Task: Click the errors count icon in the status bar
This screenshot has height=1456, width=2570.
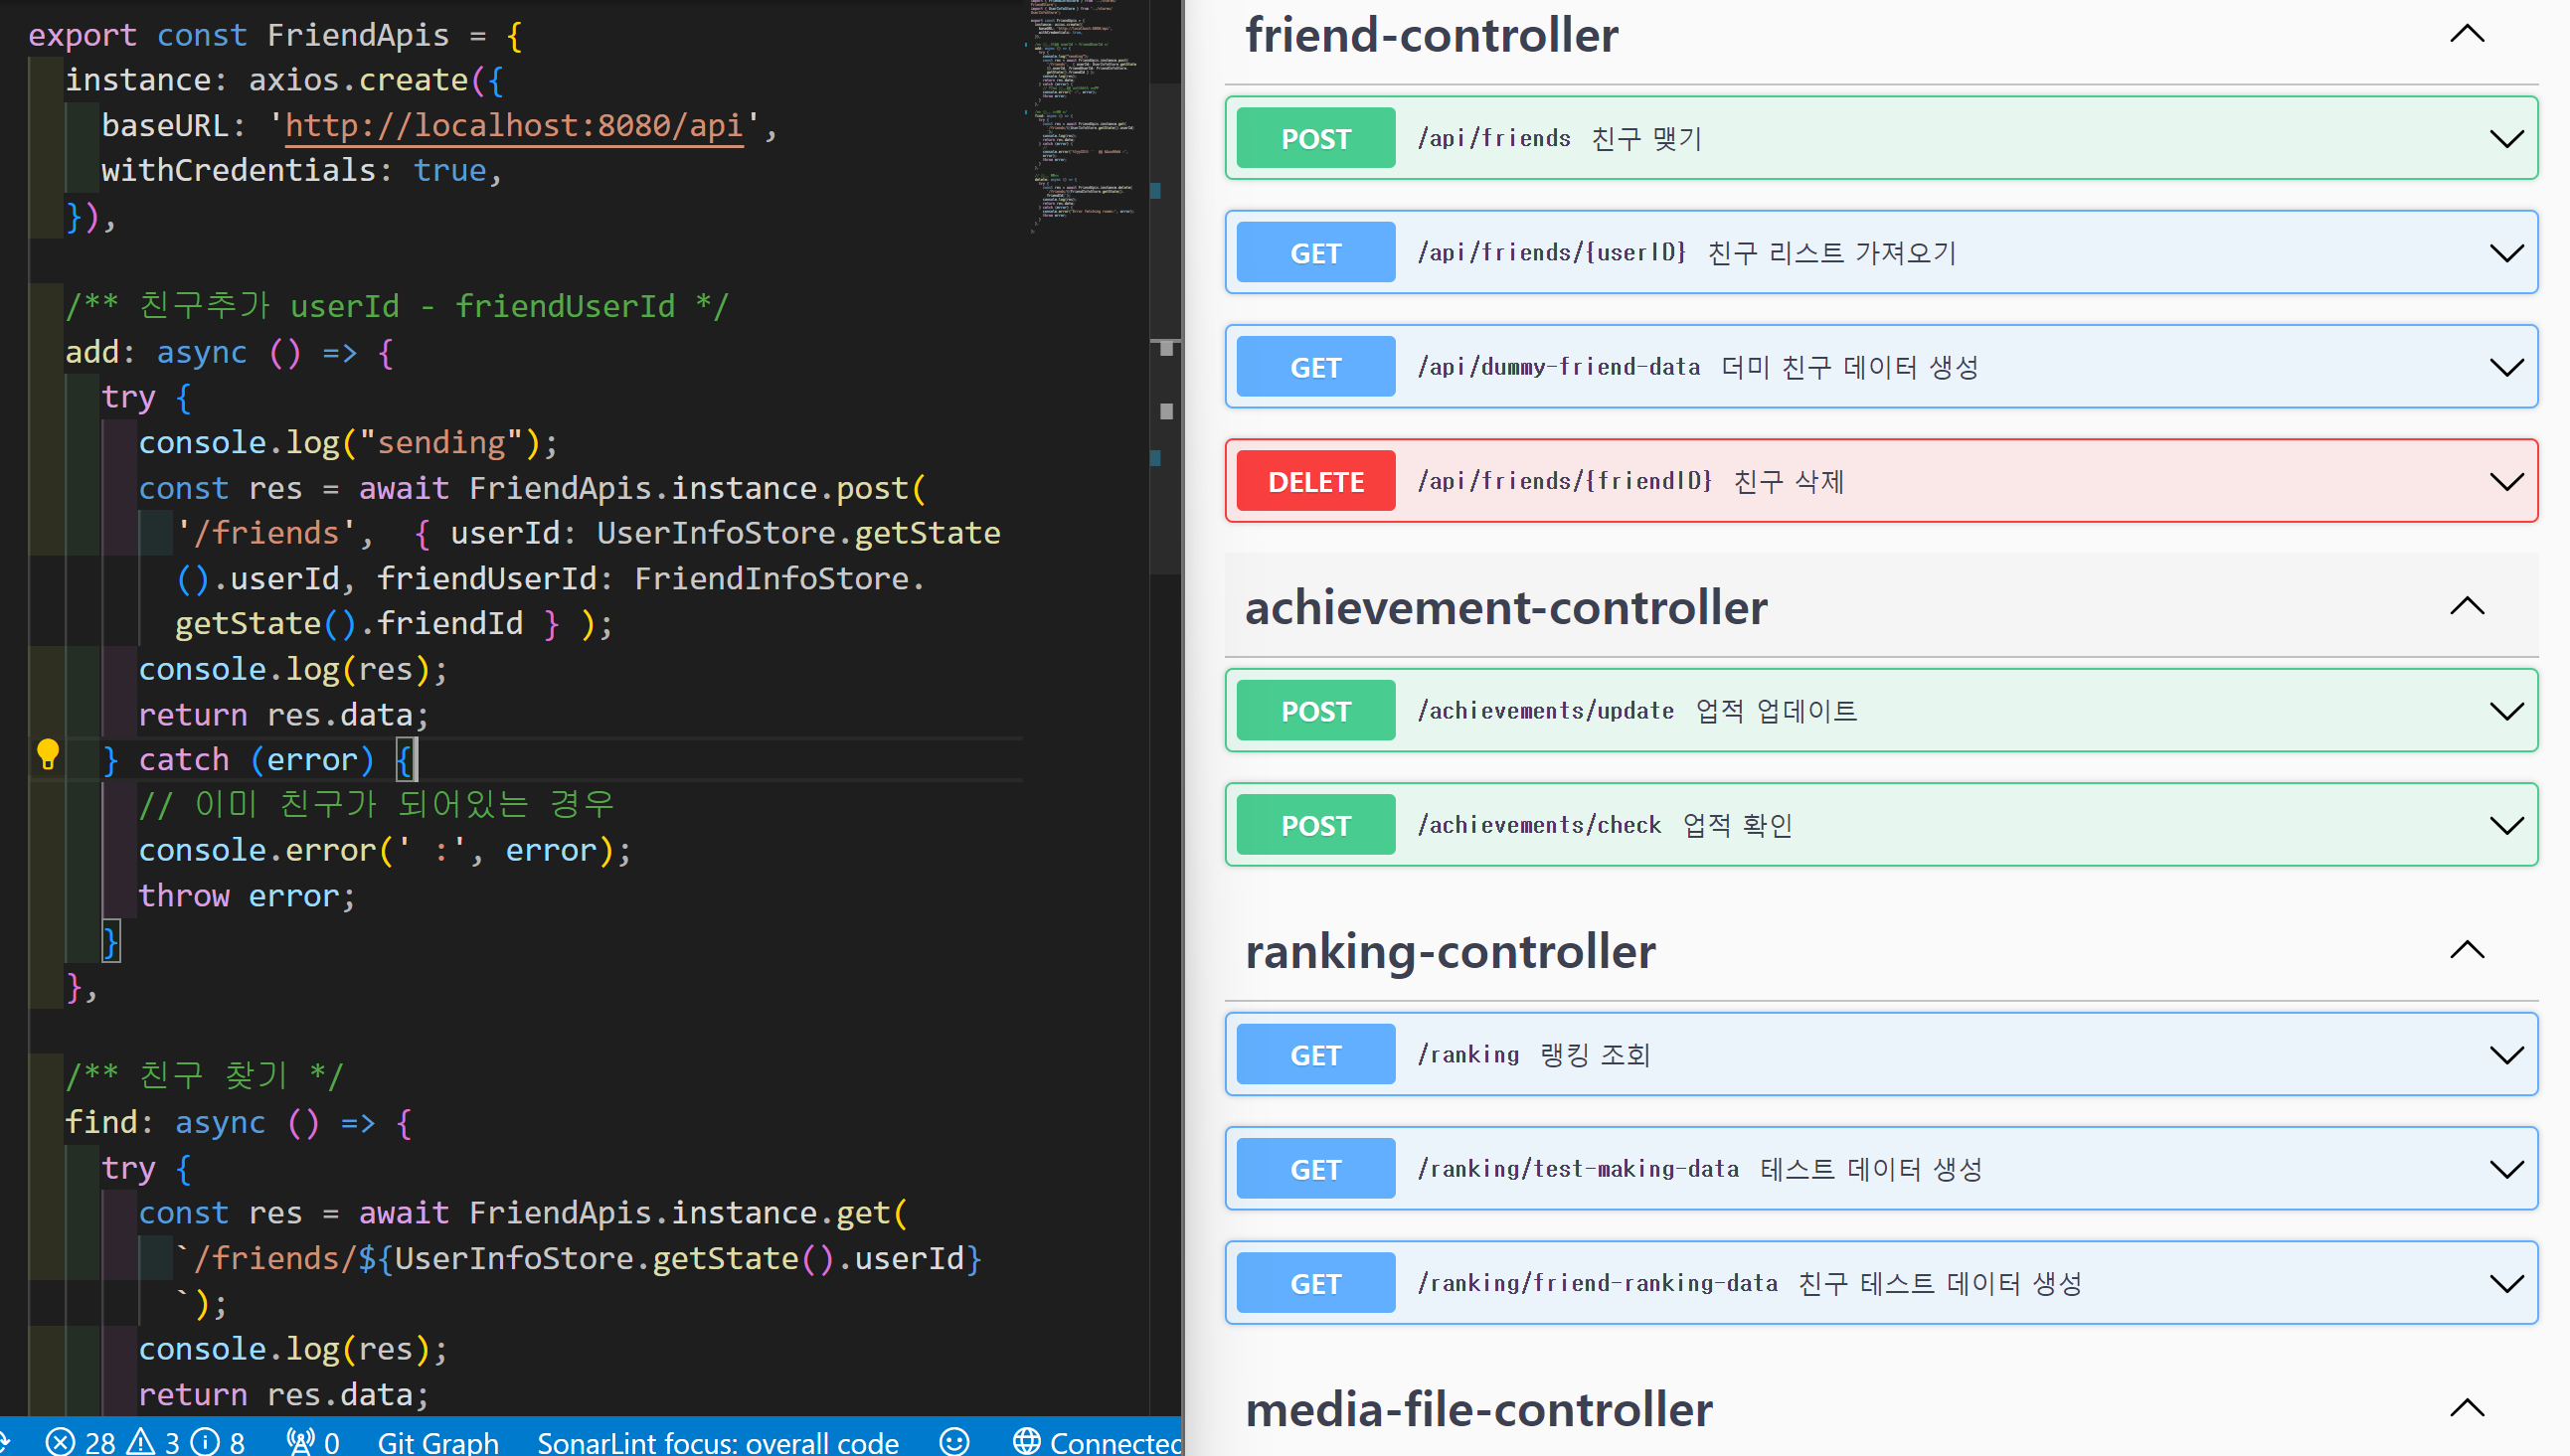Action: point(60,1441)
